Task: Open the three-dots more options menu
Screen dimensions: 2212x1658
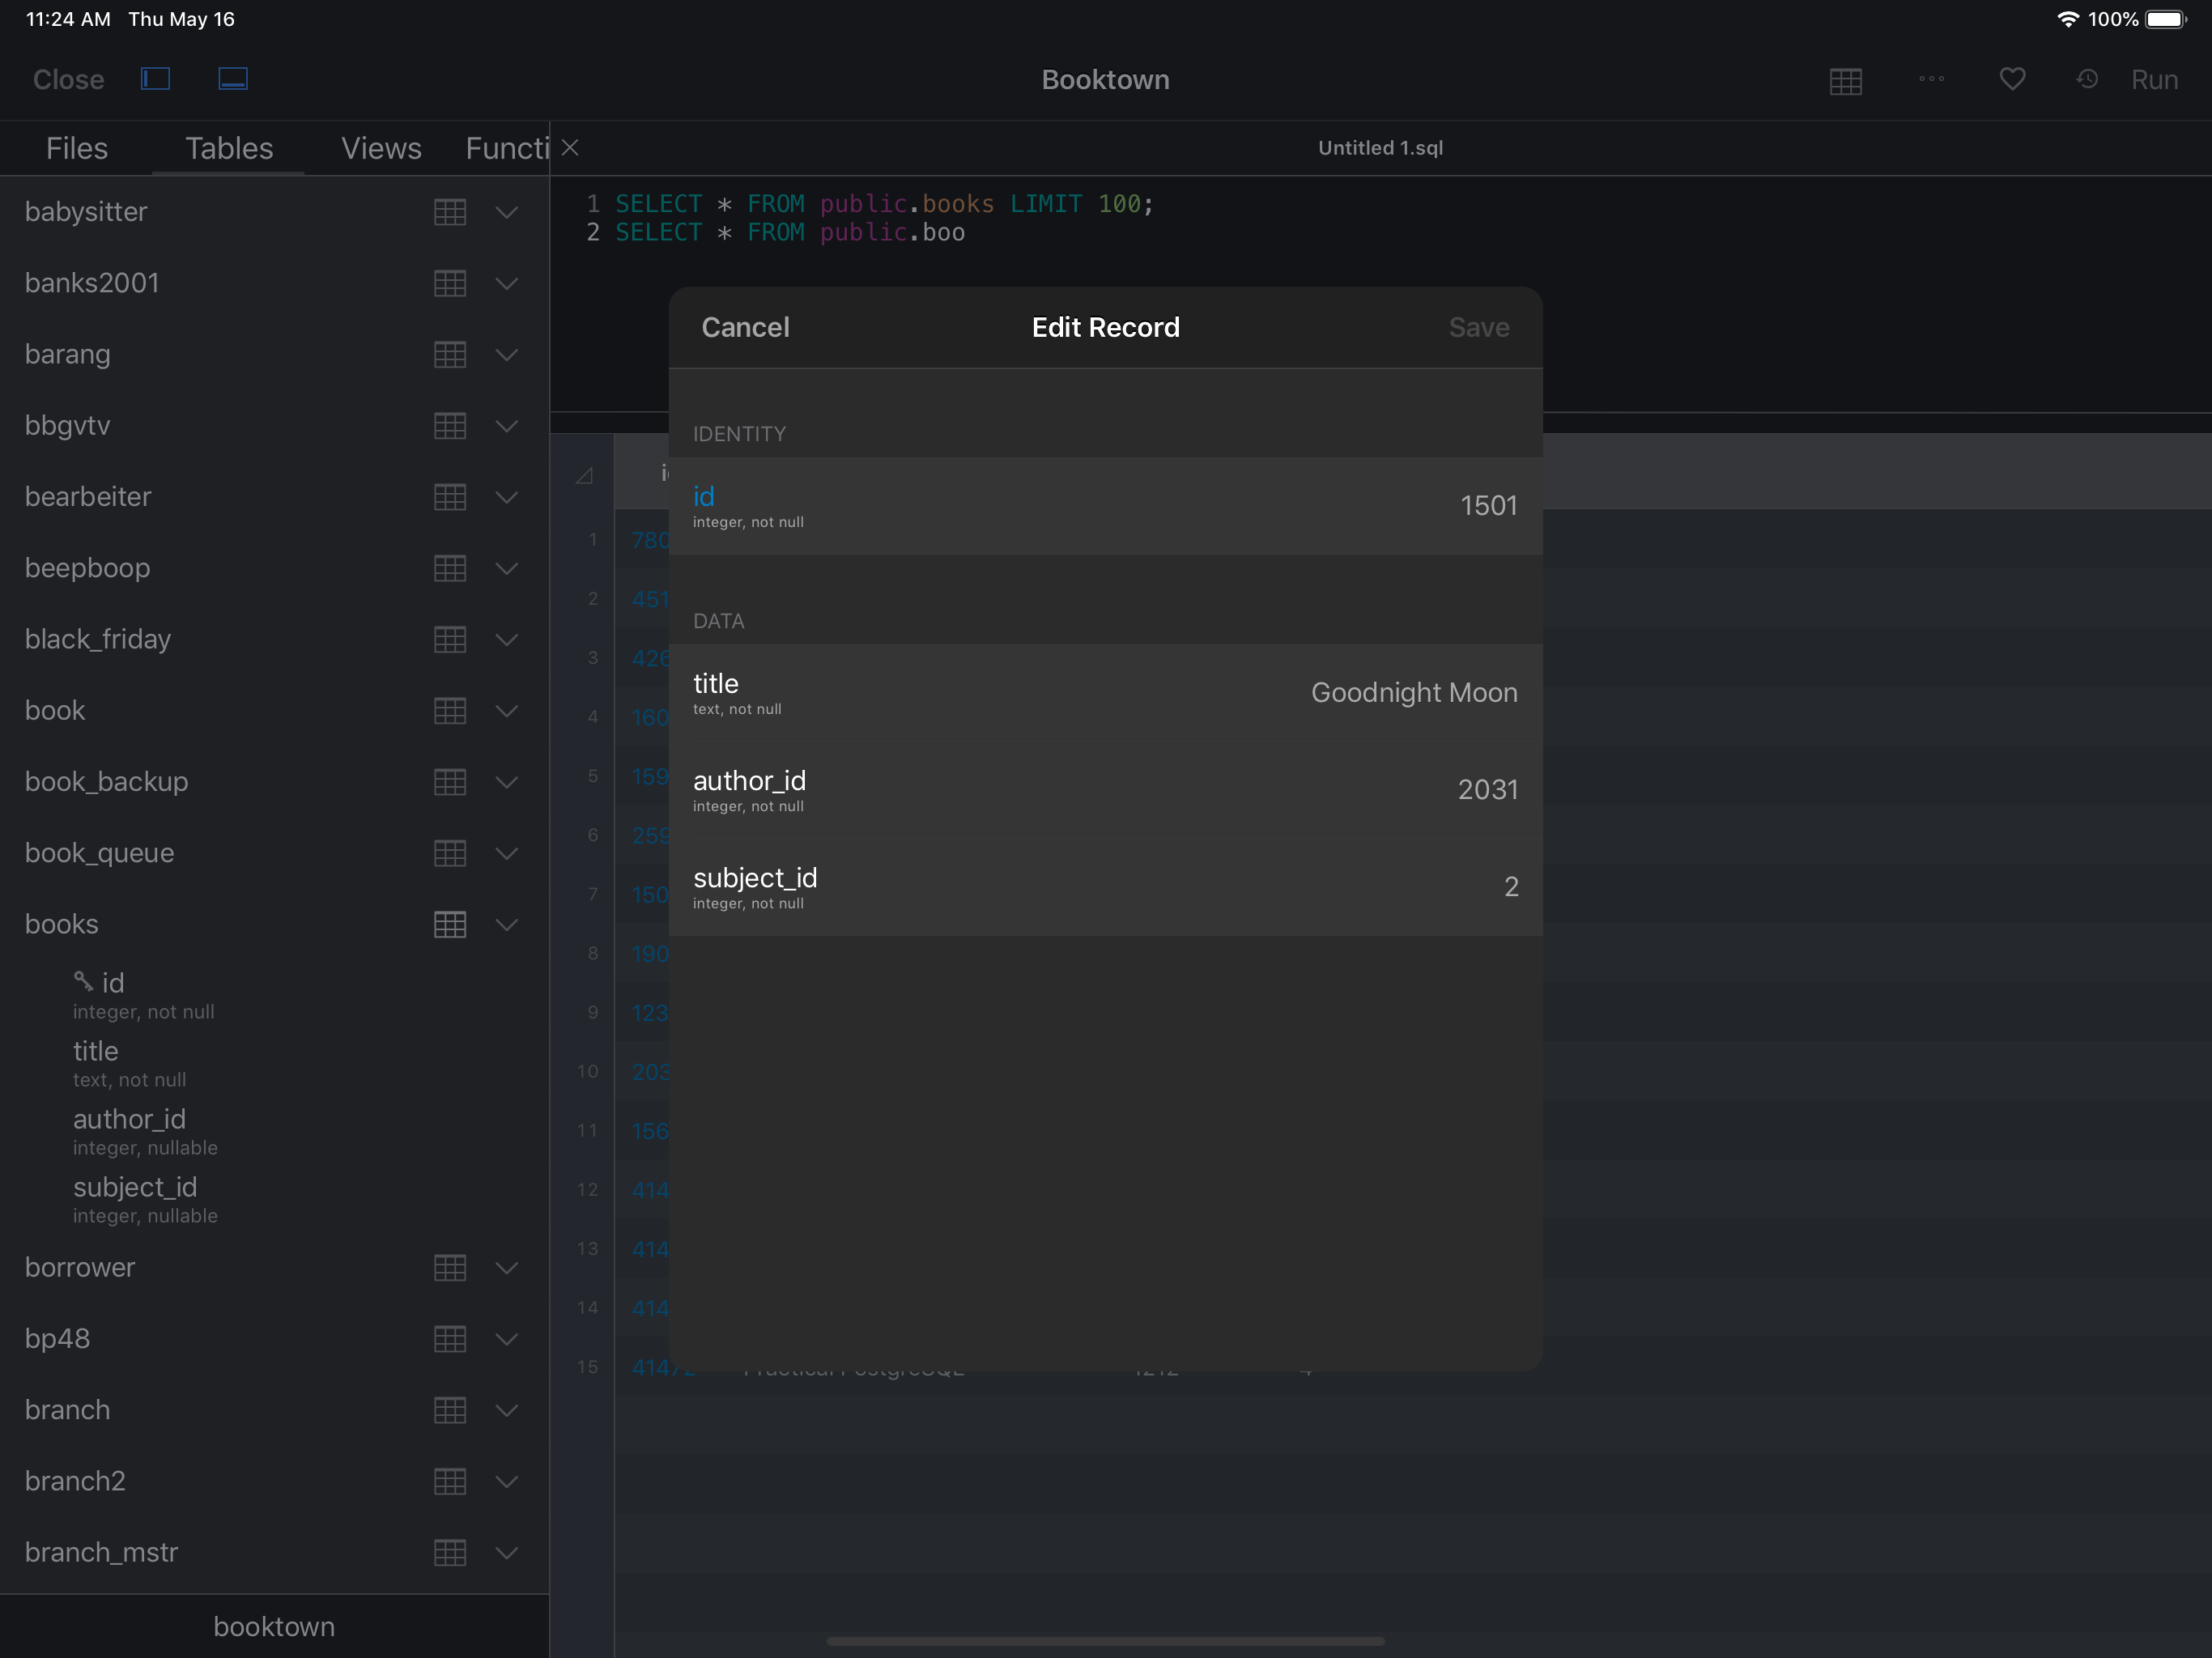Action: pyautogui.click(x=1931, y=79)
